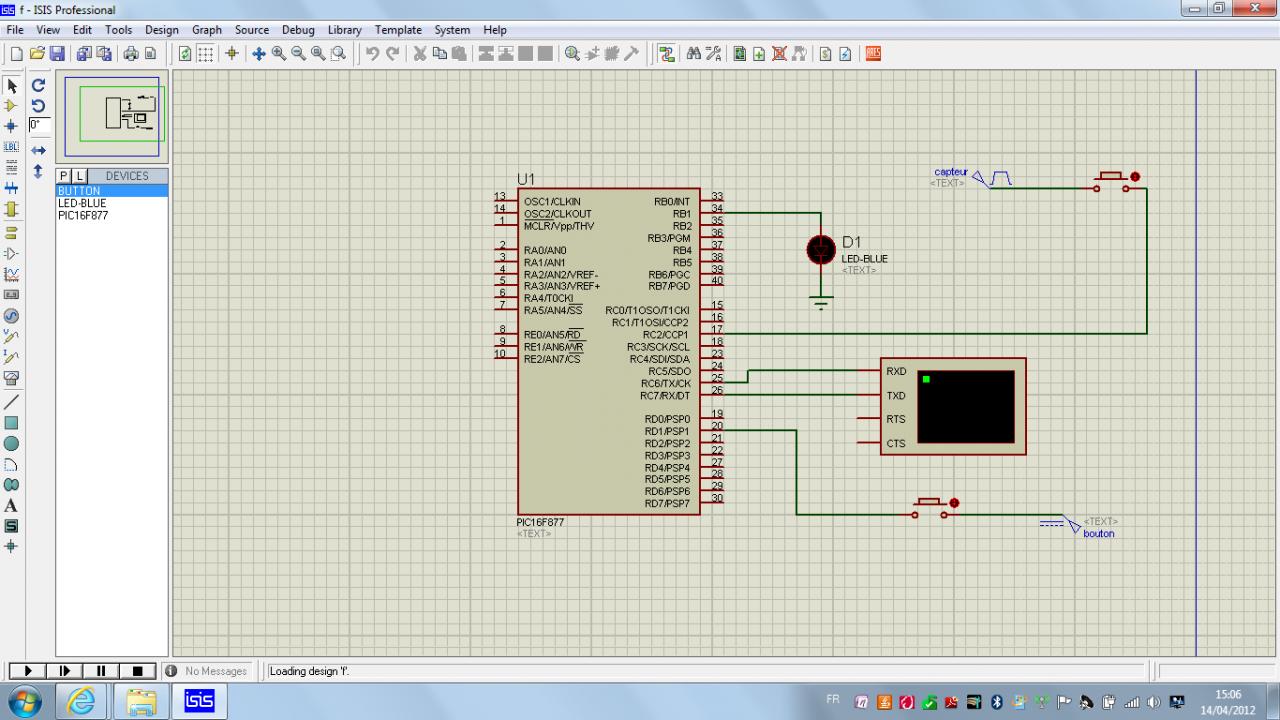Click the L library manager button
This screenshot has height=720, width=1280.
[80, 176]
